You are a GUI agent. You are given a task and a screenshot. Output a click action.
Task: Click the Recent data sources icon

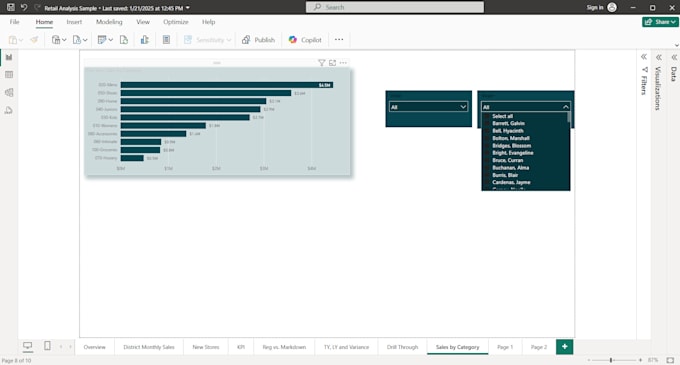coord(77,40)
